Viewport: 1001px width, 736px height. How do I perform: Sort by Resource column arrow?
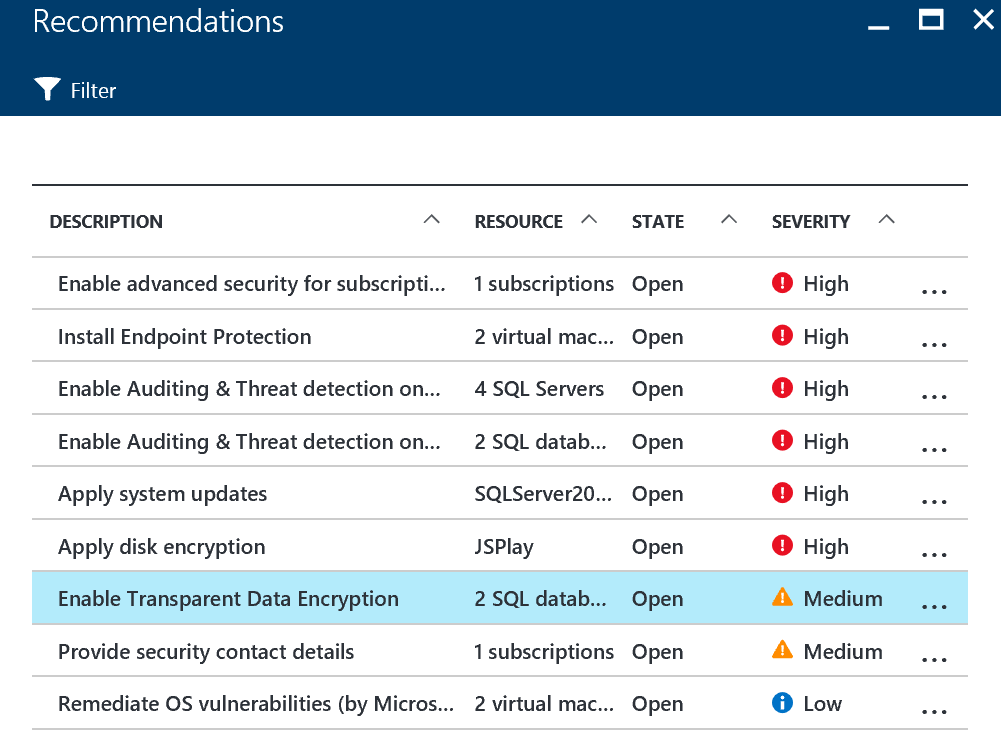(x=589, y=220)
